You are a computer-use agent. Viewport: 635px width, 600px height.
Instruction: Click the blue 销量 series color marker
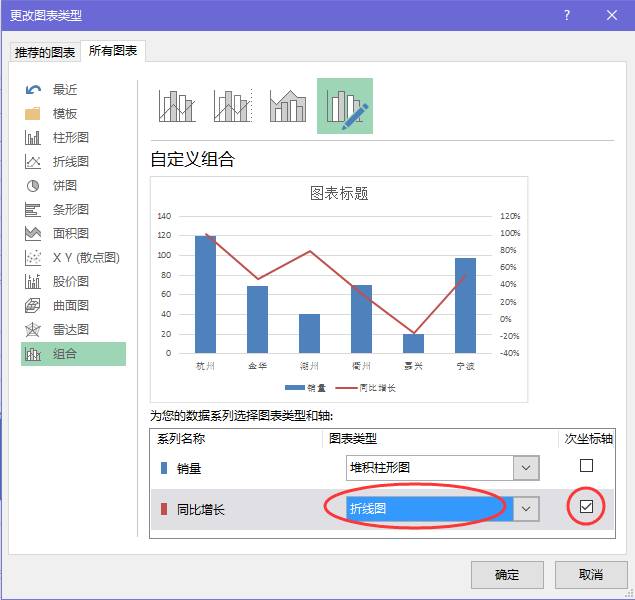[x=164, y=468]
